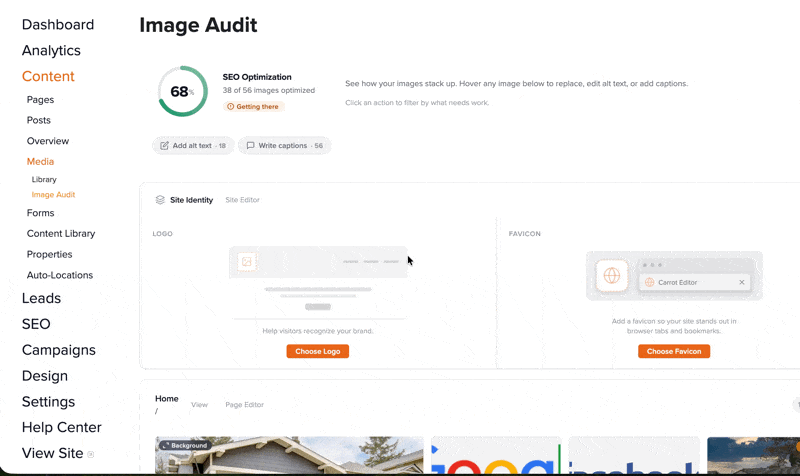Open the SEO sidebar section

[36, 324]
